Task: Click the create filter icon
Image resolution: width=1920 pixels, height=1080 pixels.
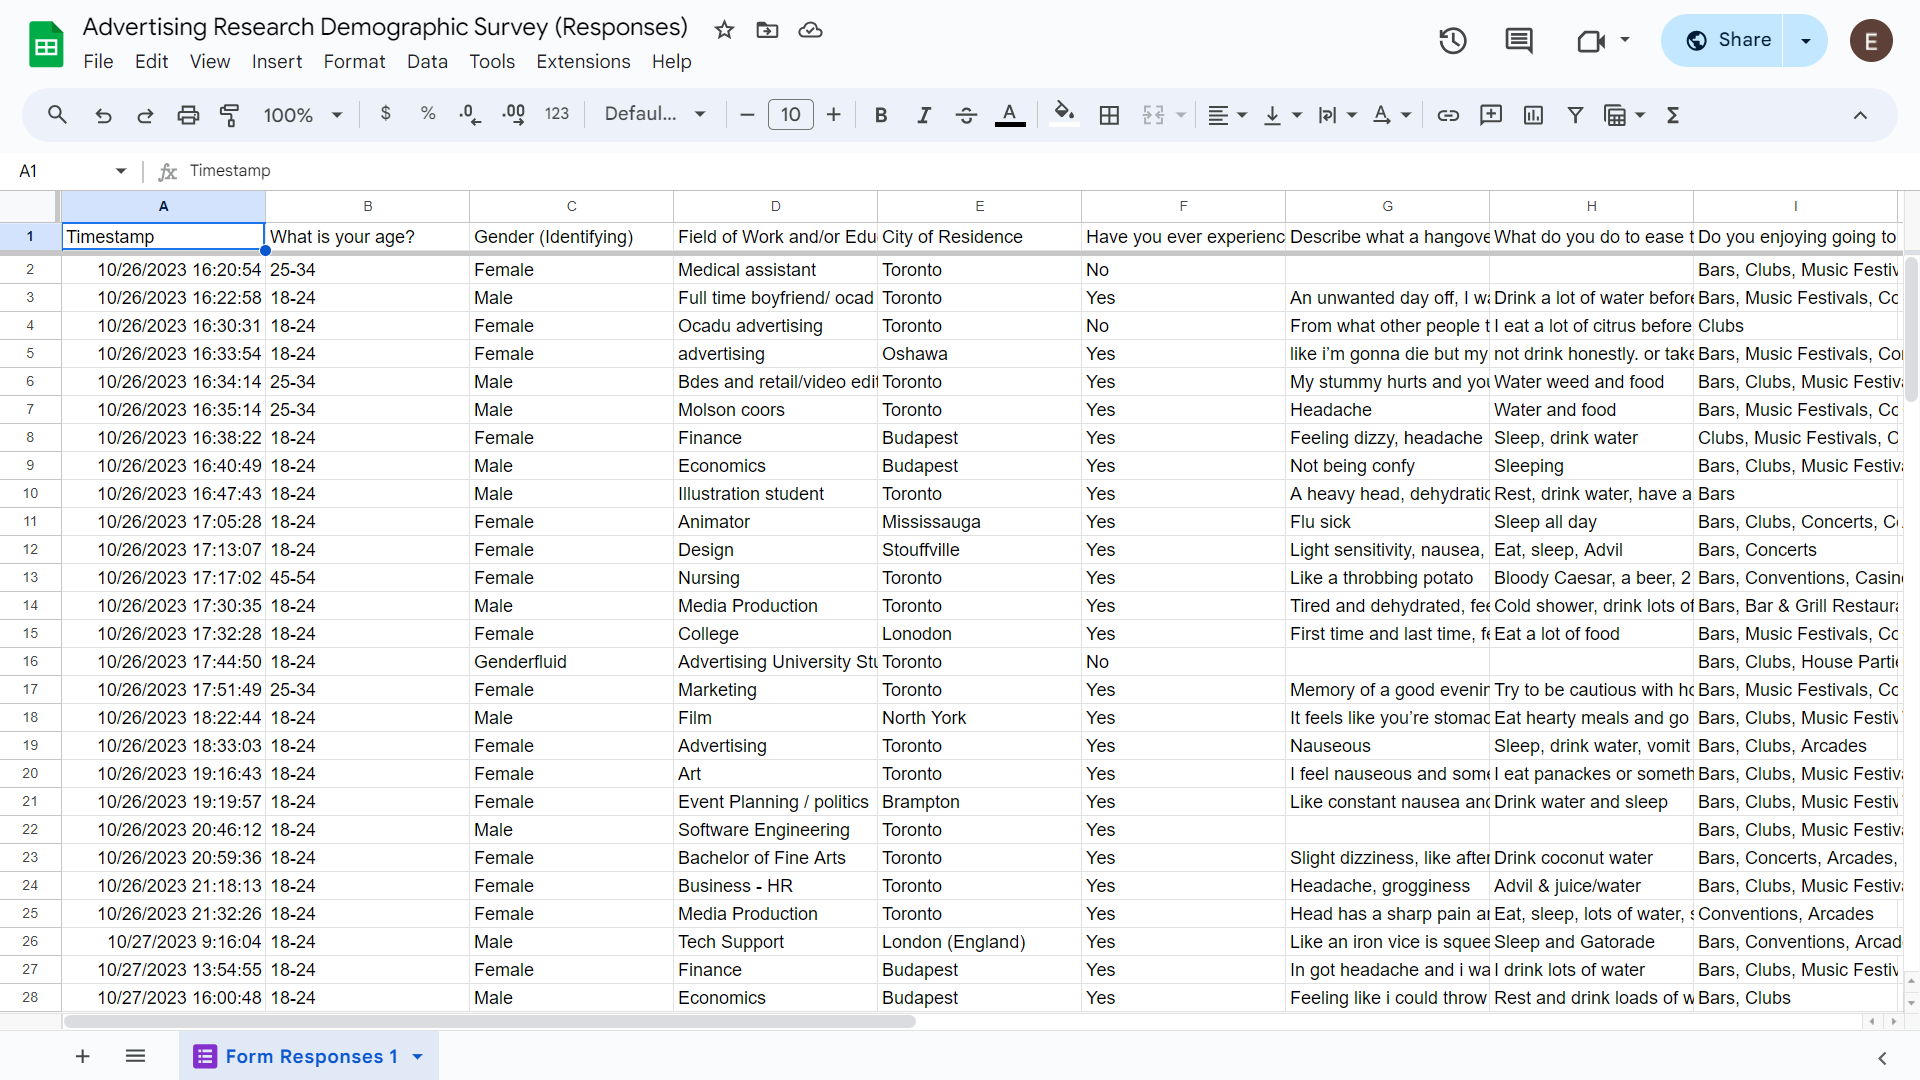Action: (x=1575, y=115)
